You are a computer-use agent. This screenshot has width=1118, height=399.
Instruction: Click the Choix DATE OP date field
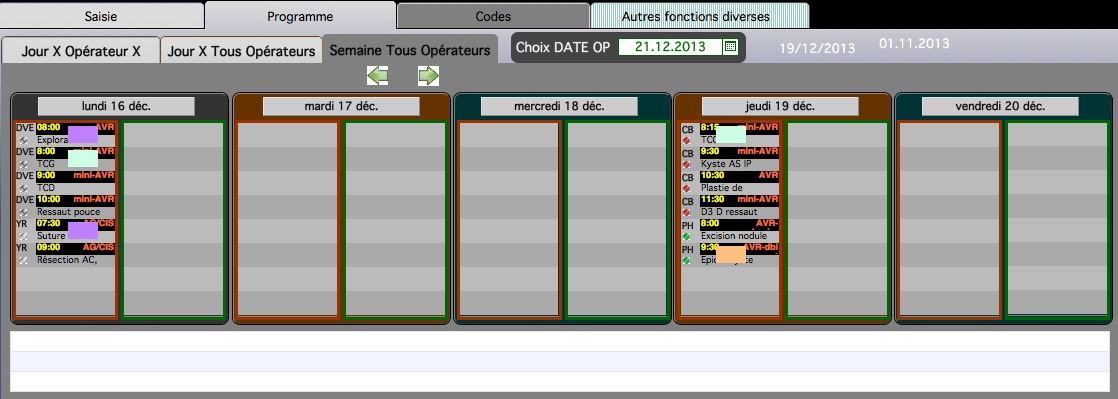[x=670, y=47]
